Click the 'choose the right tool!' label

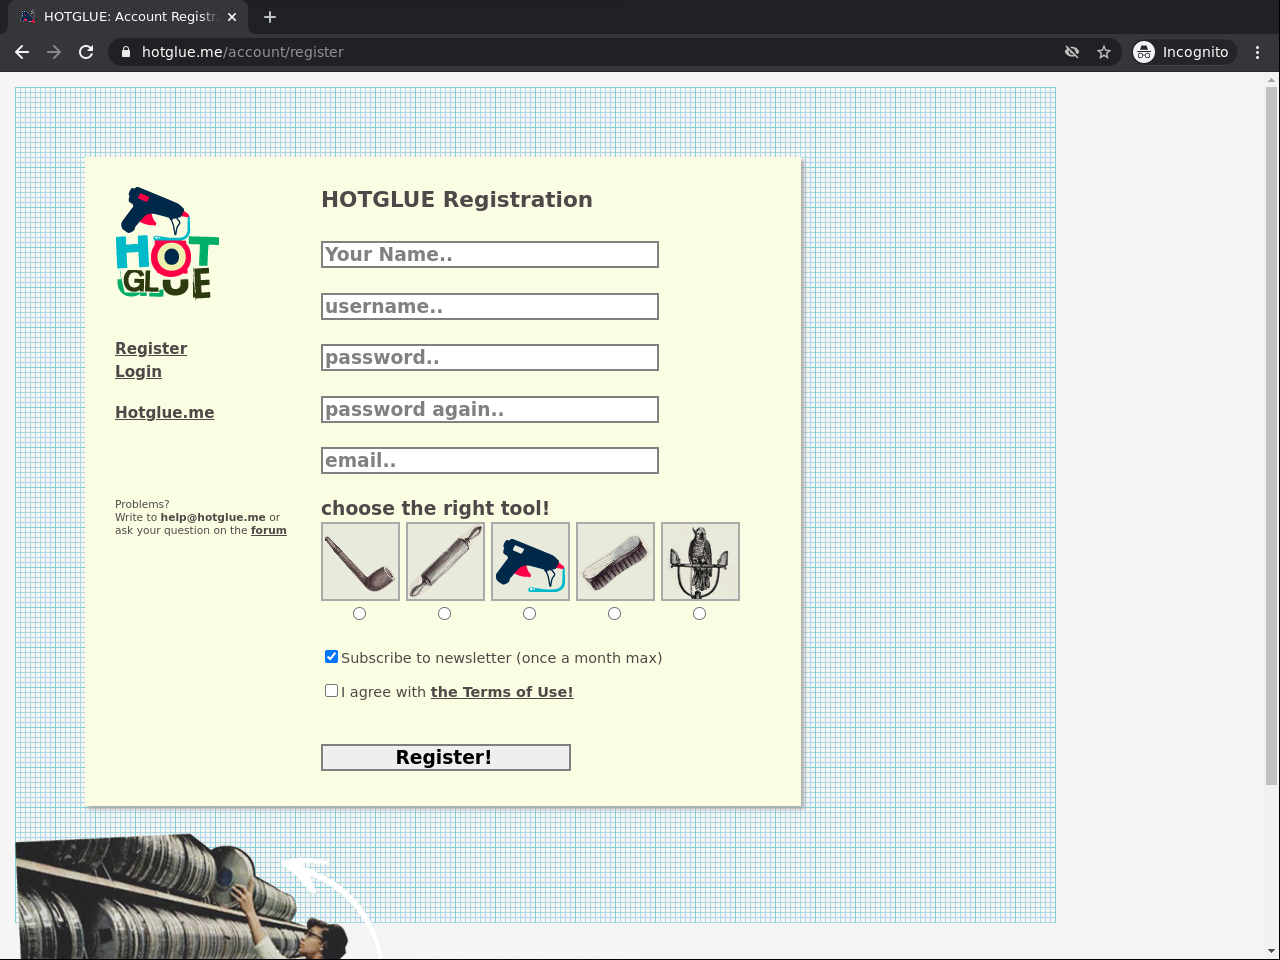pyautogui.click(x=435, y=508)
